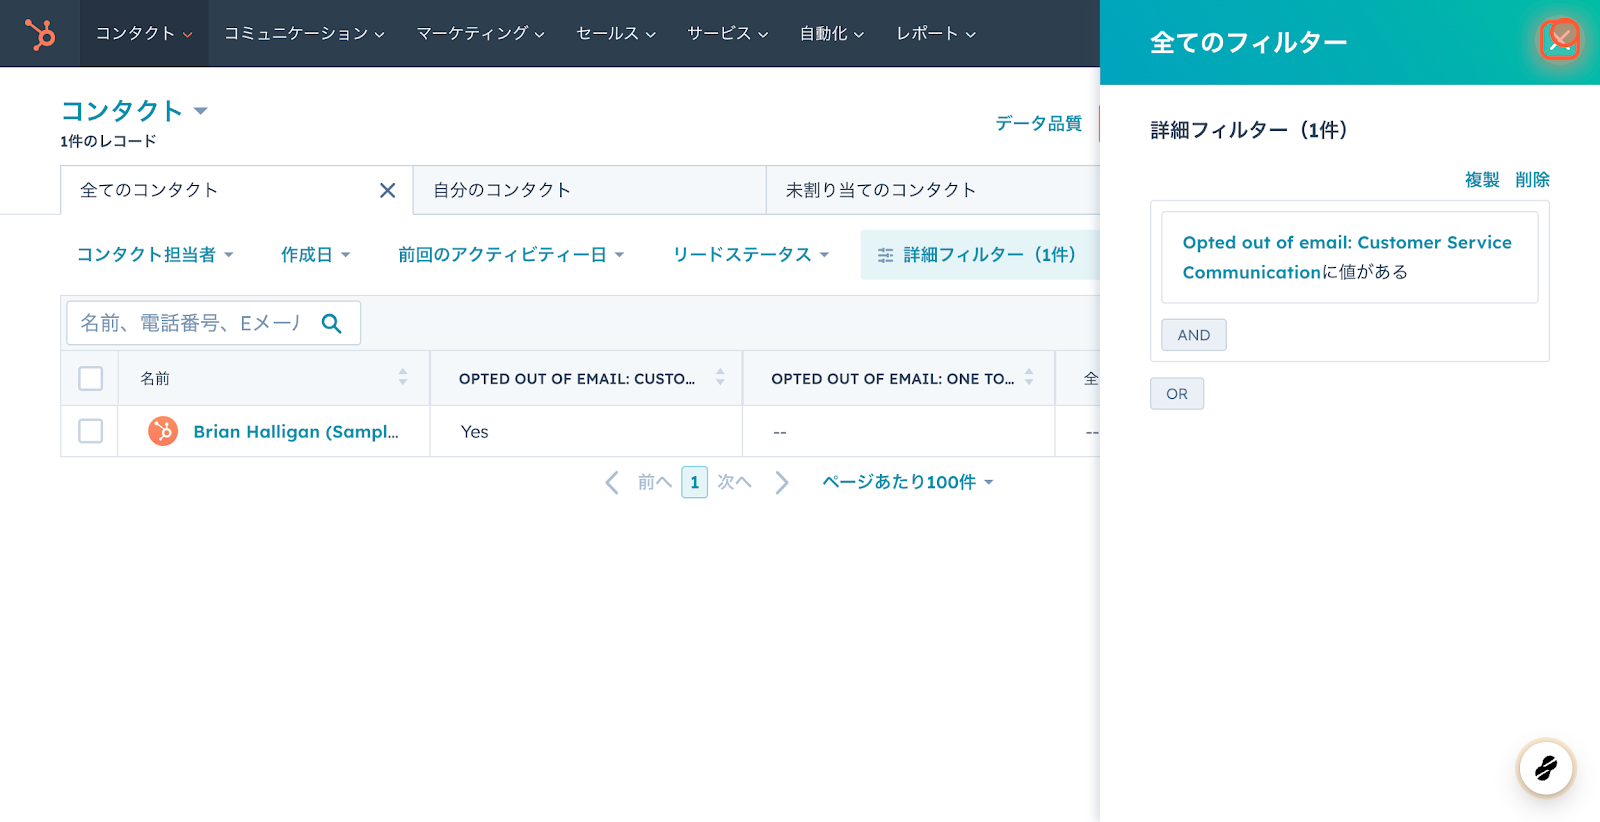1600x822 pixels.
Task: Open the コンタクト担当者 filter dropdown
Action: (155, 255)
